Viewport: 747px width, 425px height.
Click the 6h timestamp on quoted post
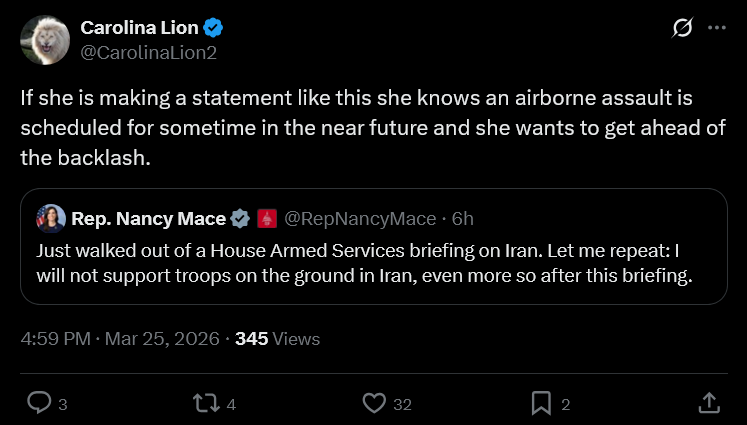(x=463, y=218)
